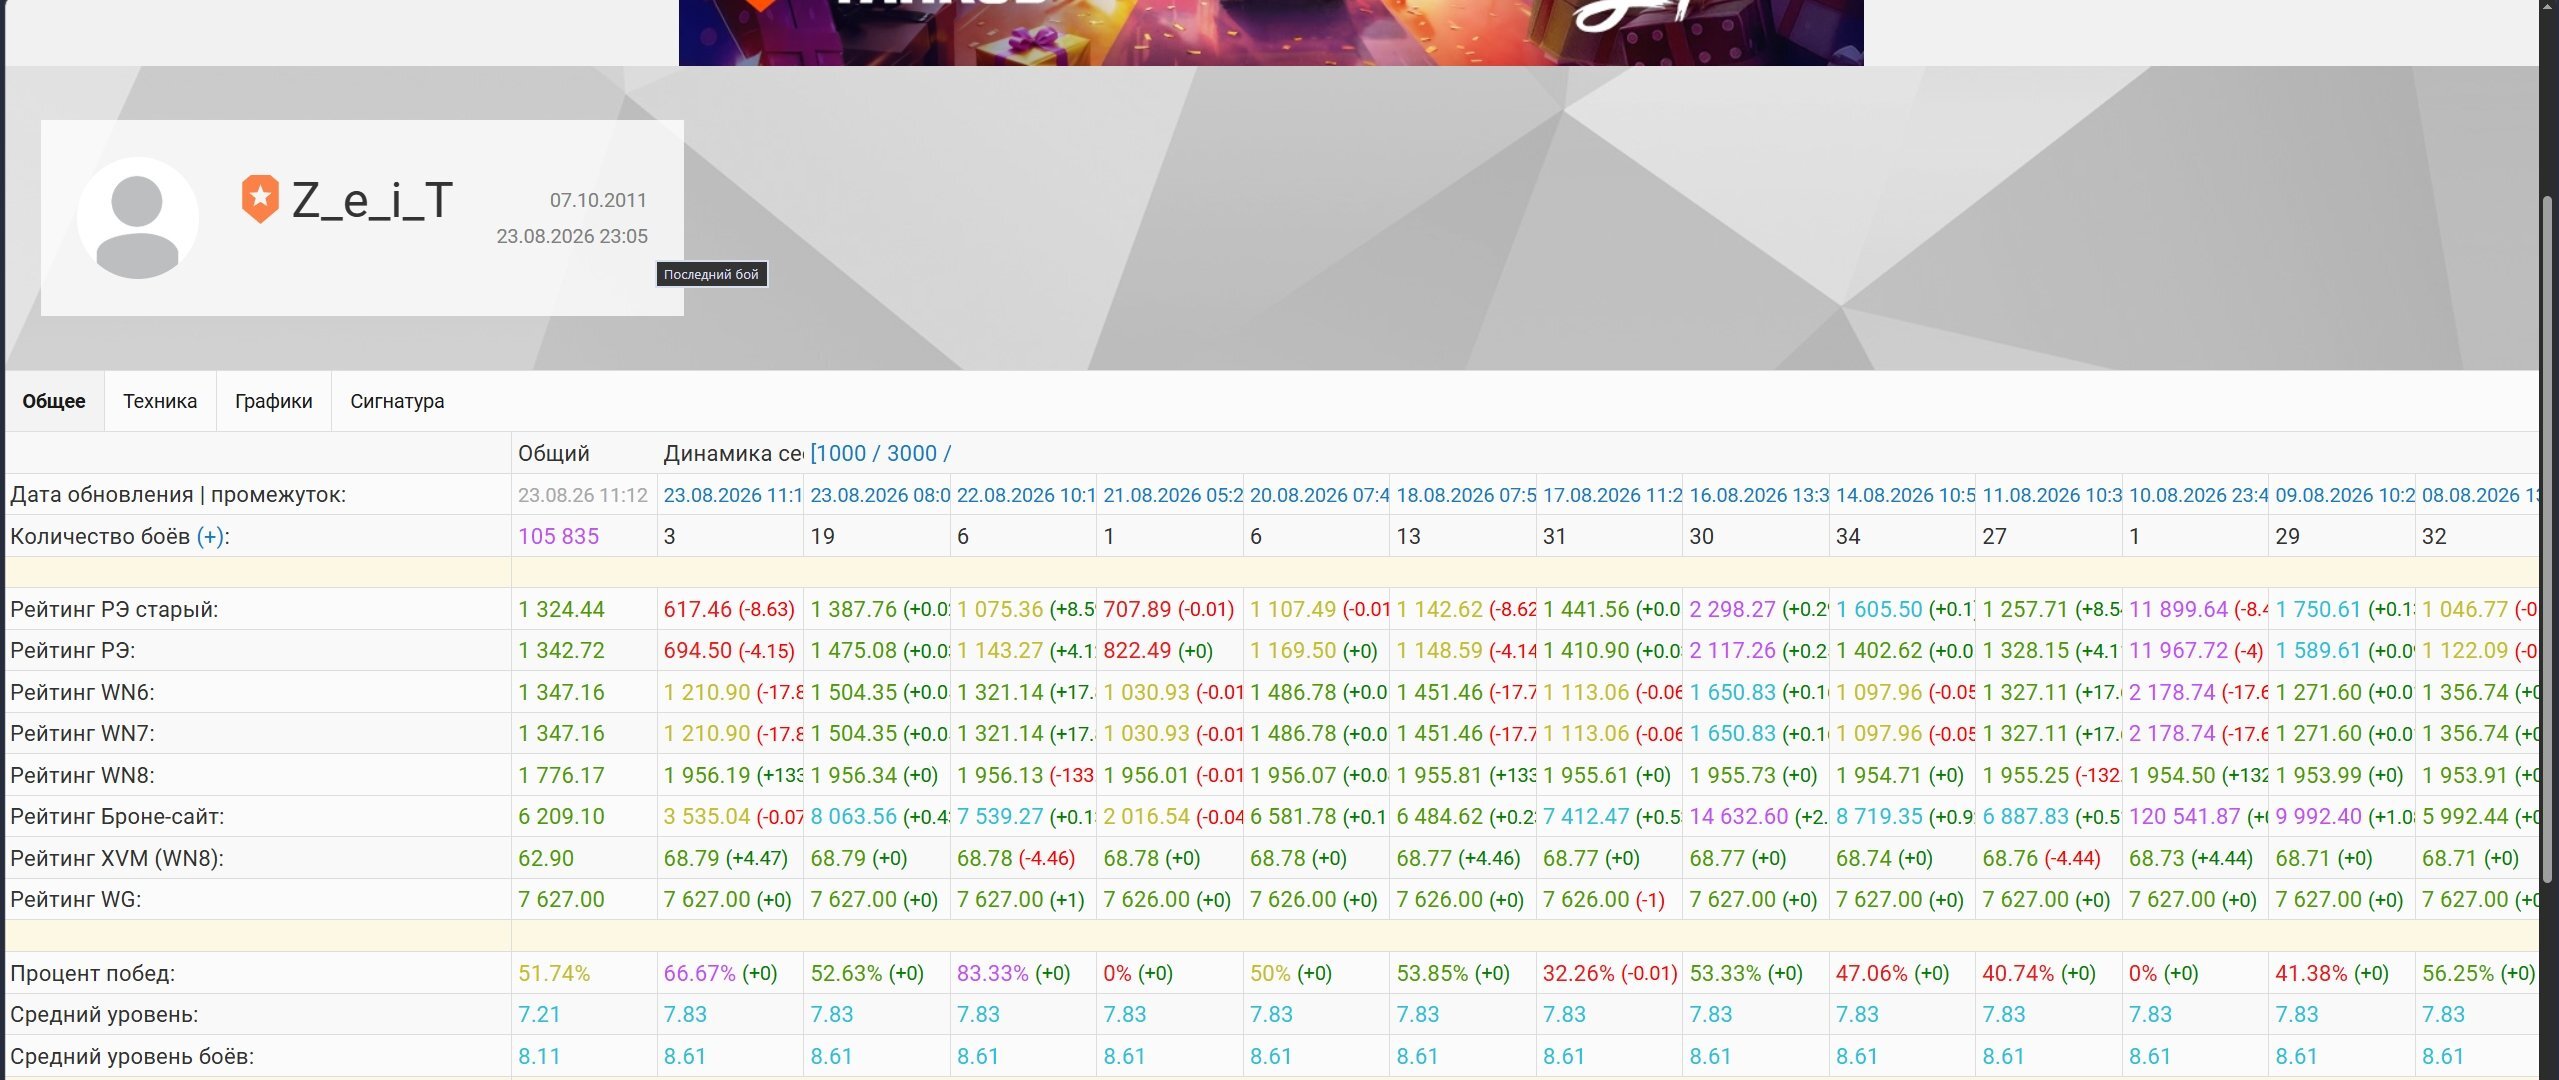Open the Общее tab

pos(54,401)
